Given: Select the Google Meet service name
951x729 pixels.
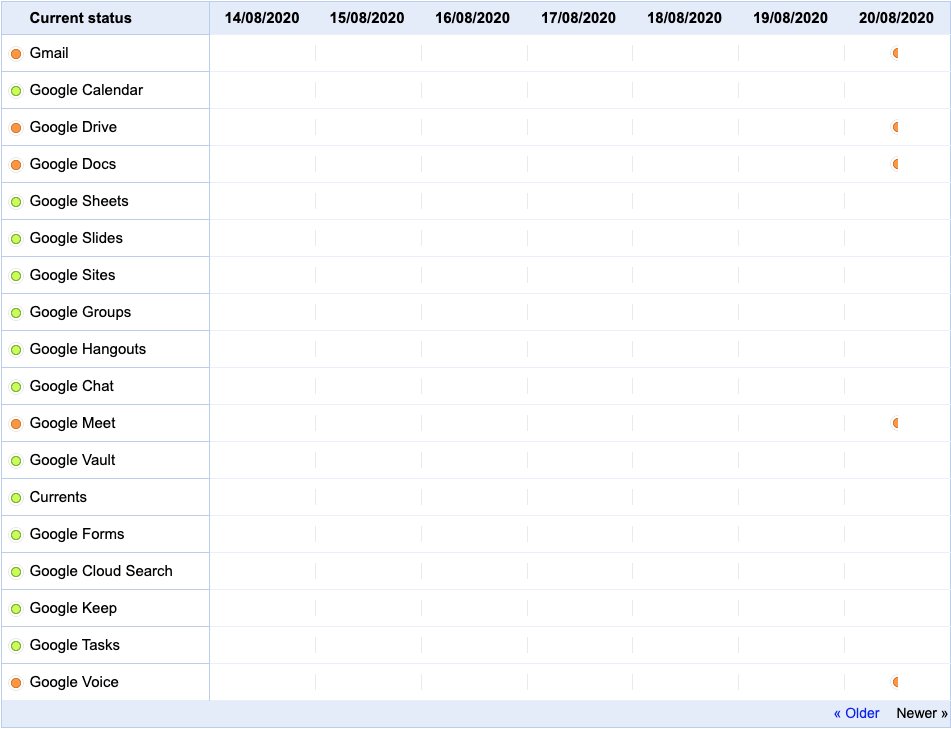Looking at the screenshot, I should (x=73, y=423).
